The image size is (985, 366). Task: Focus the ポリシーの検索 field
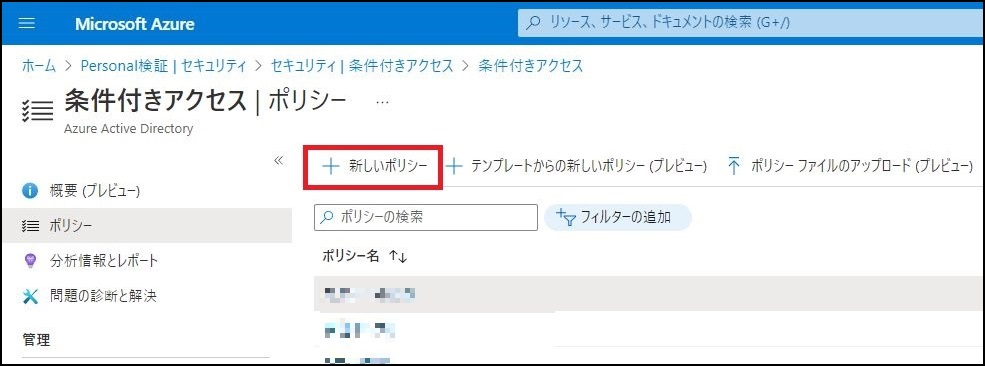coord(425,217)
